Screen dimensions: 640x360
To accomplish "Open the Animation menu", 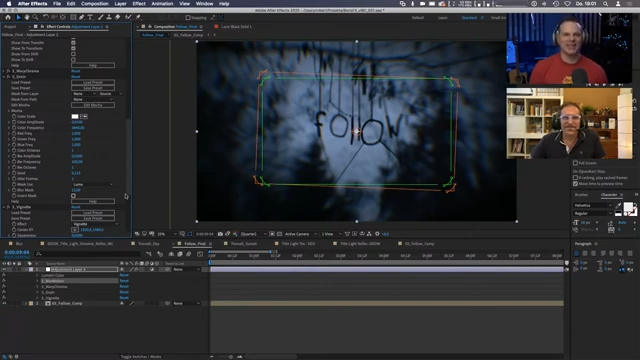I will [x=162, y=4].
